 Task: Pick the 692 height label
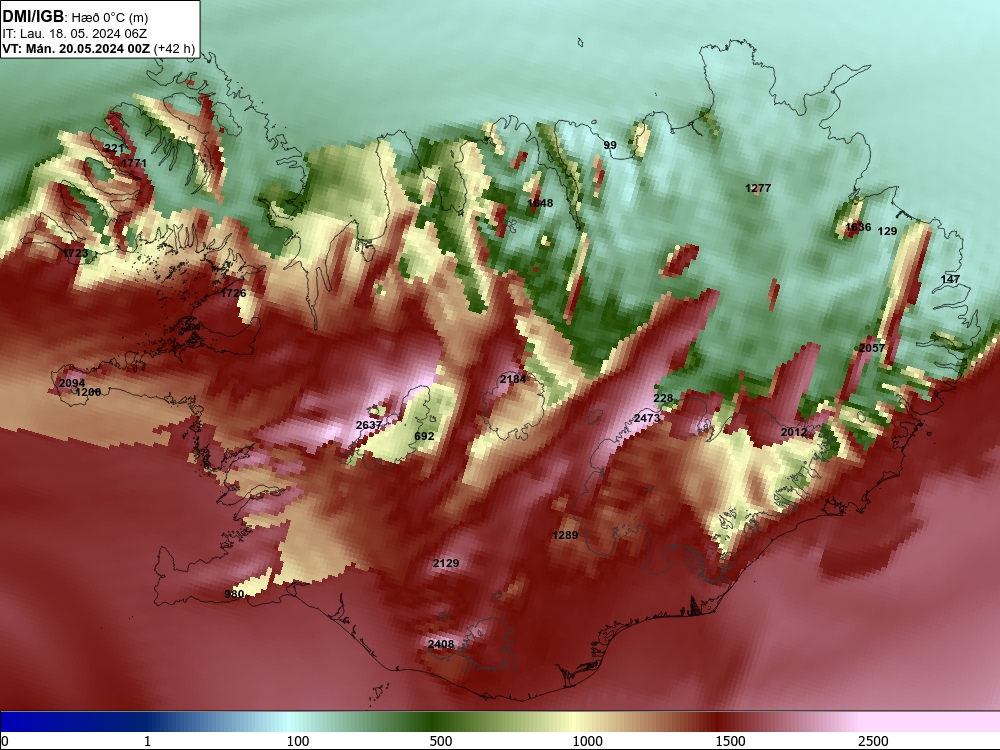point(424,436)
